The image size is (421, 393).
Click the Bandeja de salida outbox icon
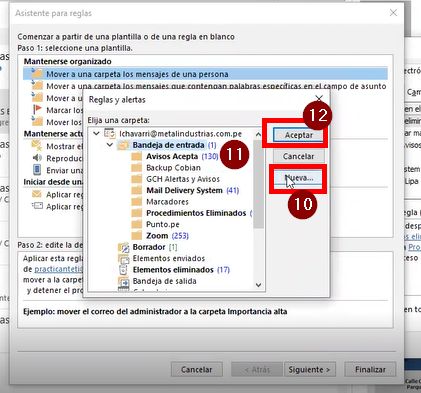coord(124,281)
